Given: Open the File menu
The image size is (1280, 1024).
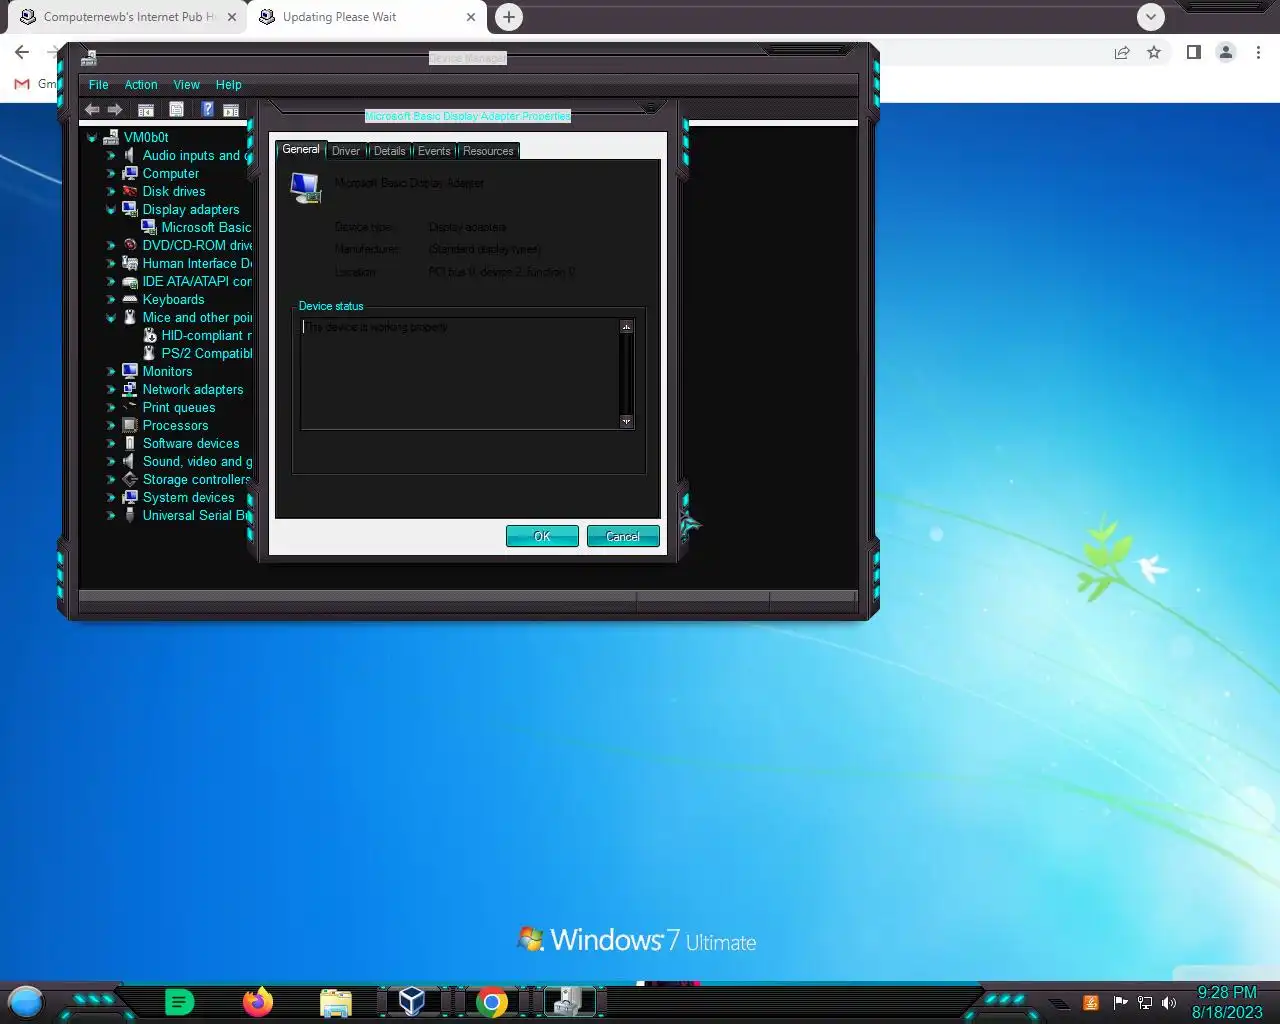Looking at the screenshot, I should (98, 85).
